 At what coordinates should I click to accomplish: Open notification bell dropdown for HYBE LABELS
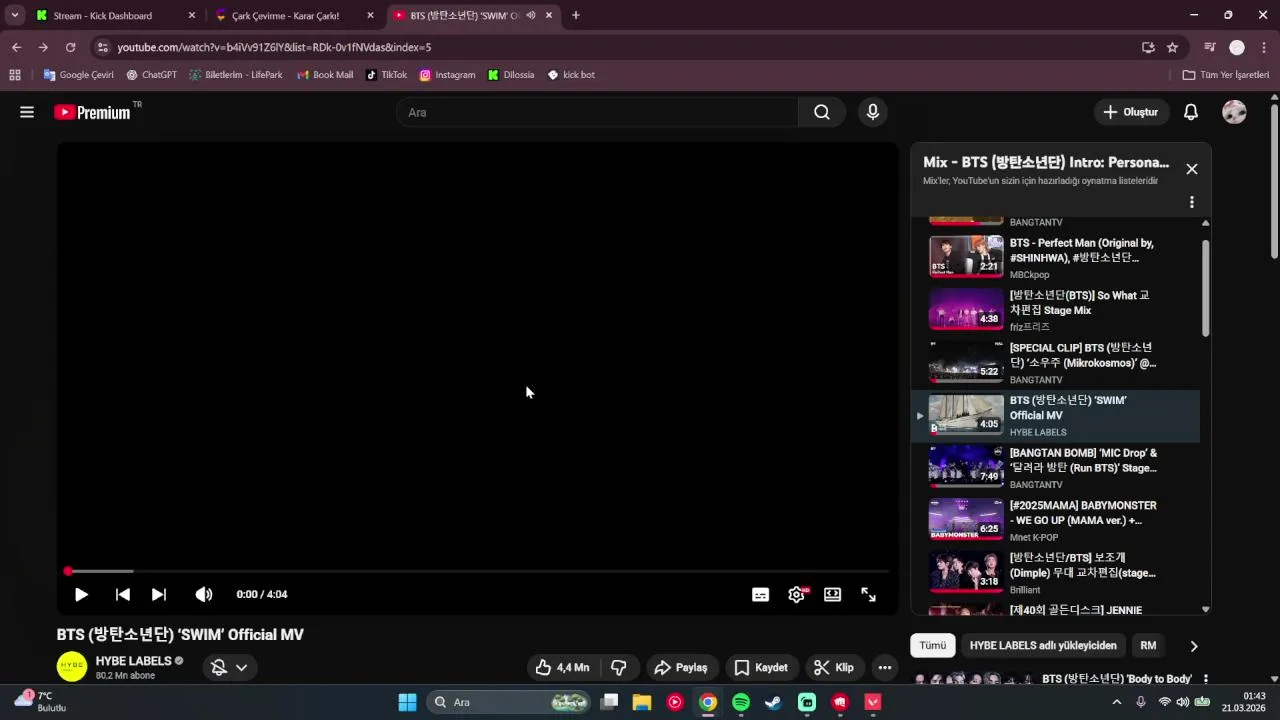[x=229, y=667]
